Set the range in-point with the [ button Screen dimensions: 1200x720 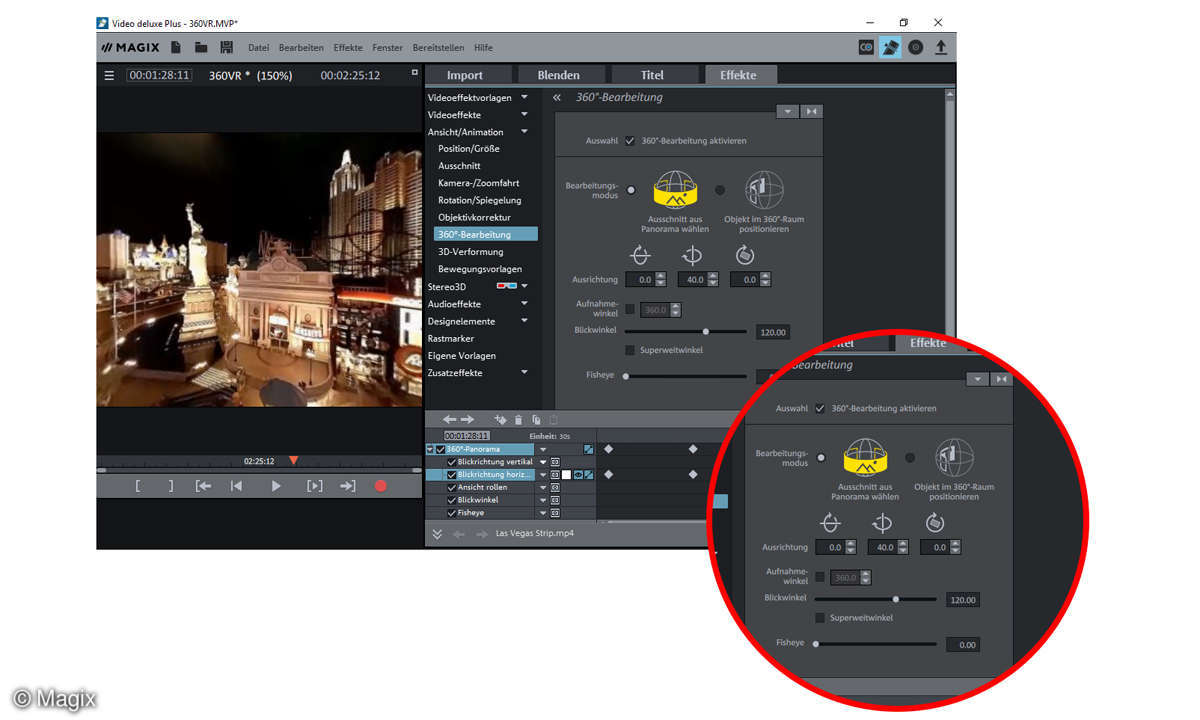(138, 486)
